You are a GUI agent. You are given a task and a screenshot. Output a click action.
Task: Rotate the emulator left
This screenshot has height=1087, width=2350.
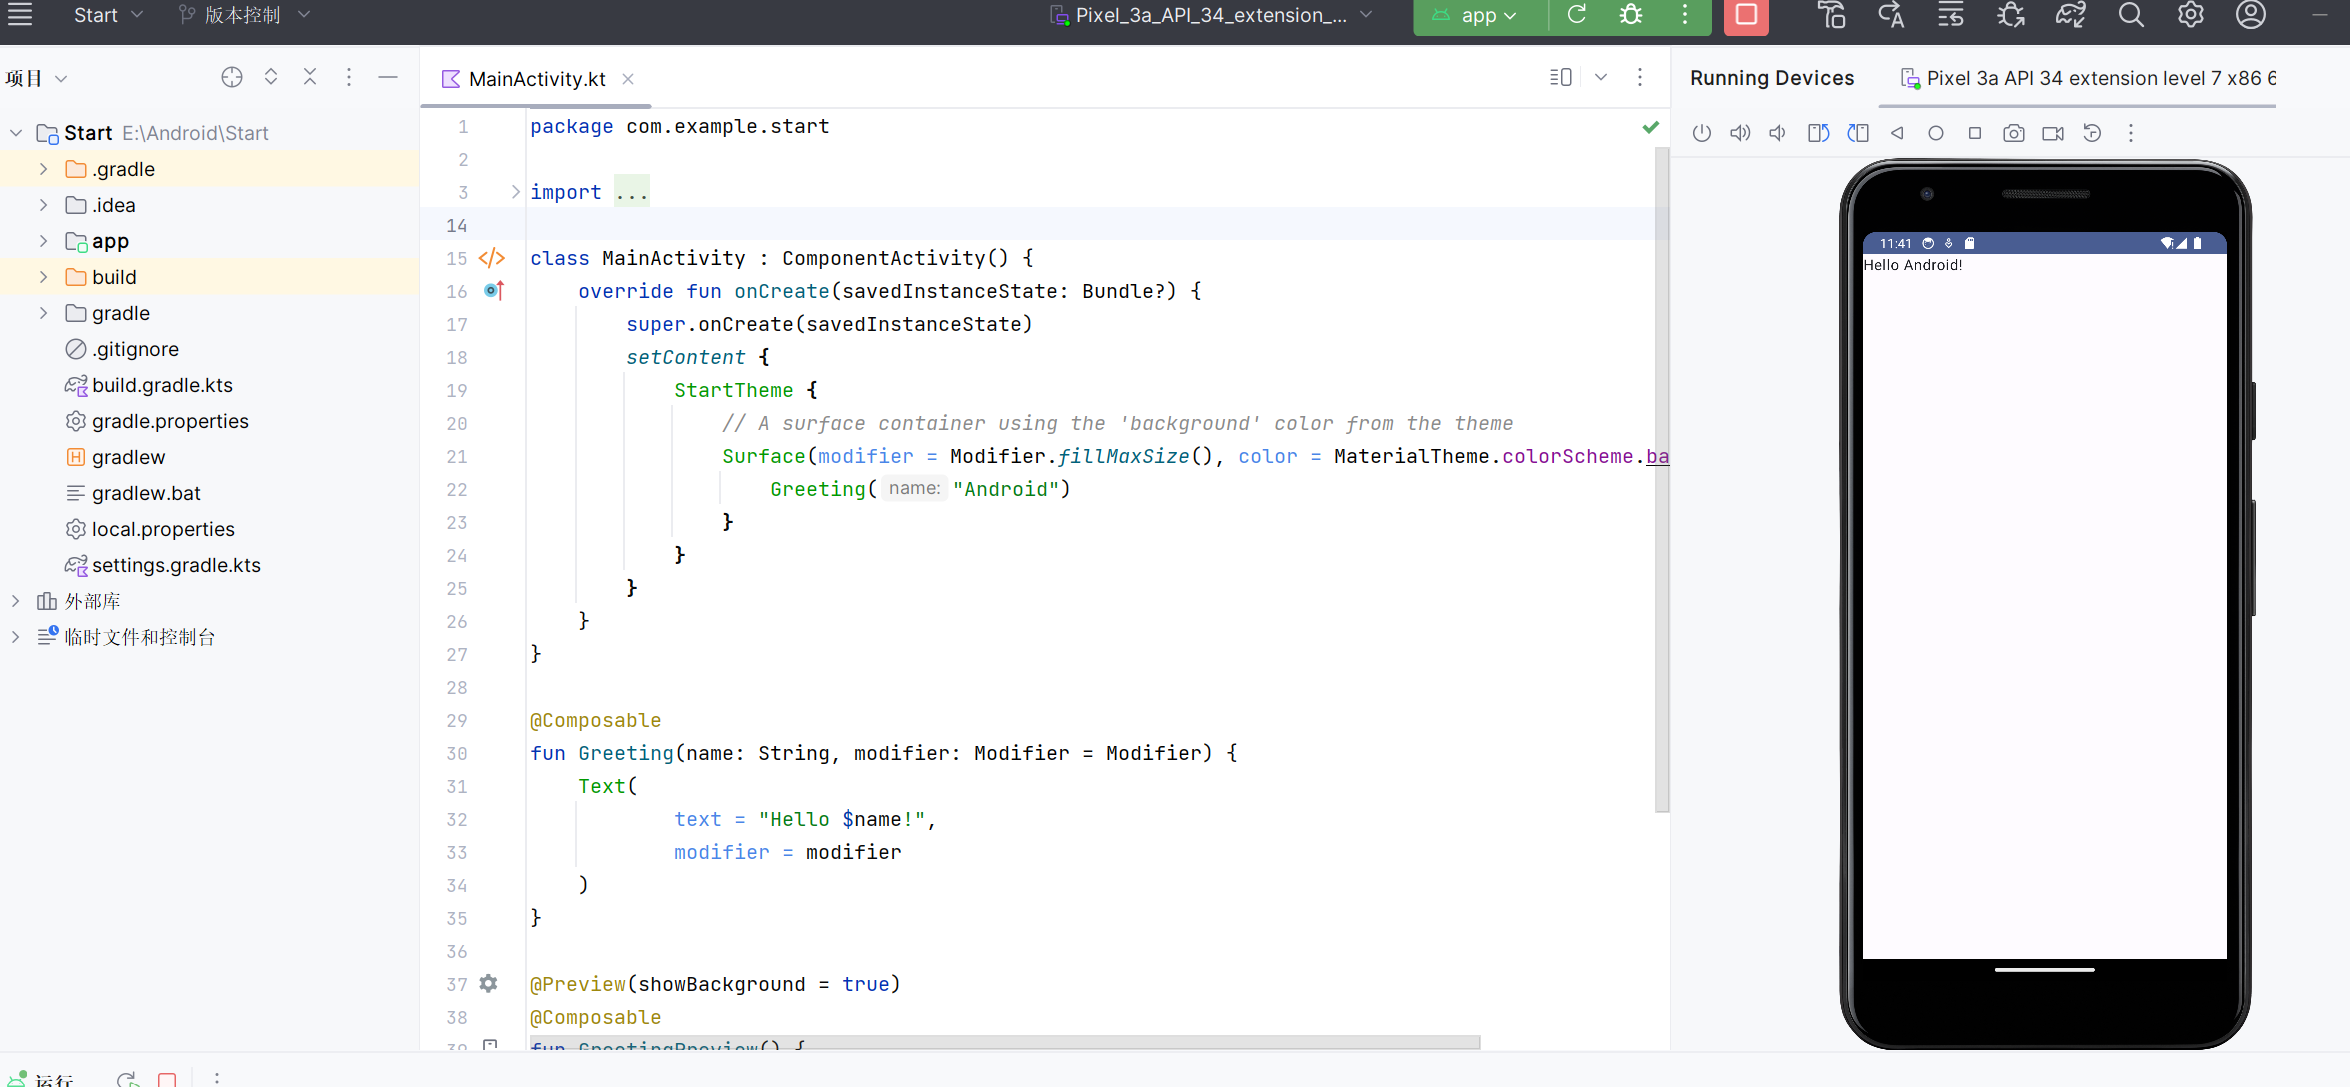(x=1818, y=133)
